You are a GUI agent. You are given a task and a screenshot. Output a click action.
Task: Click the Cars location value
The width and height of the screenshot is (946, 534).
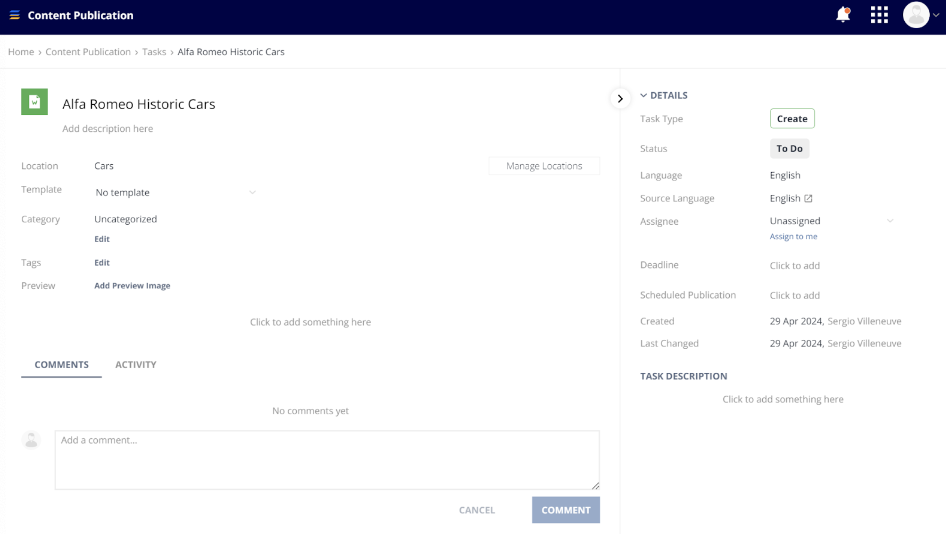104,166
